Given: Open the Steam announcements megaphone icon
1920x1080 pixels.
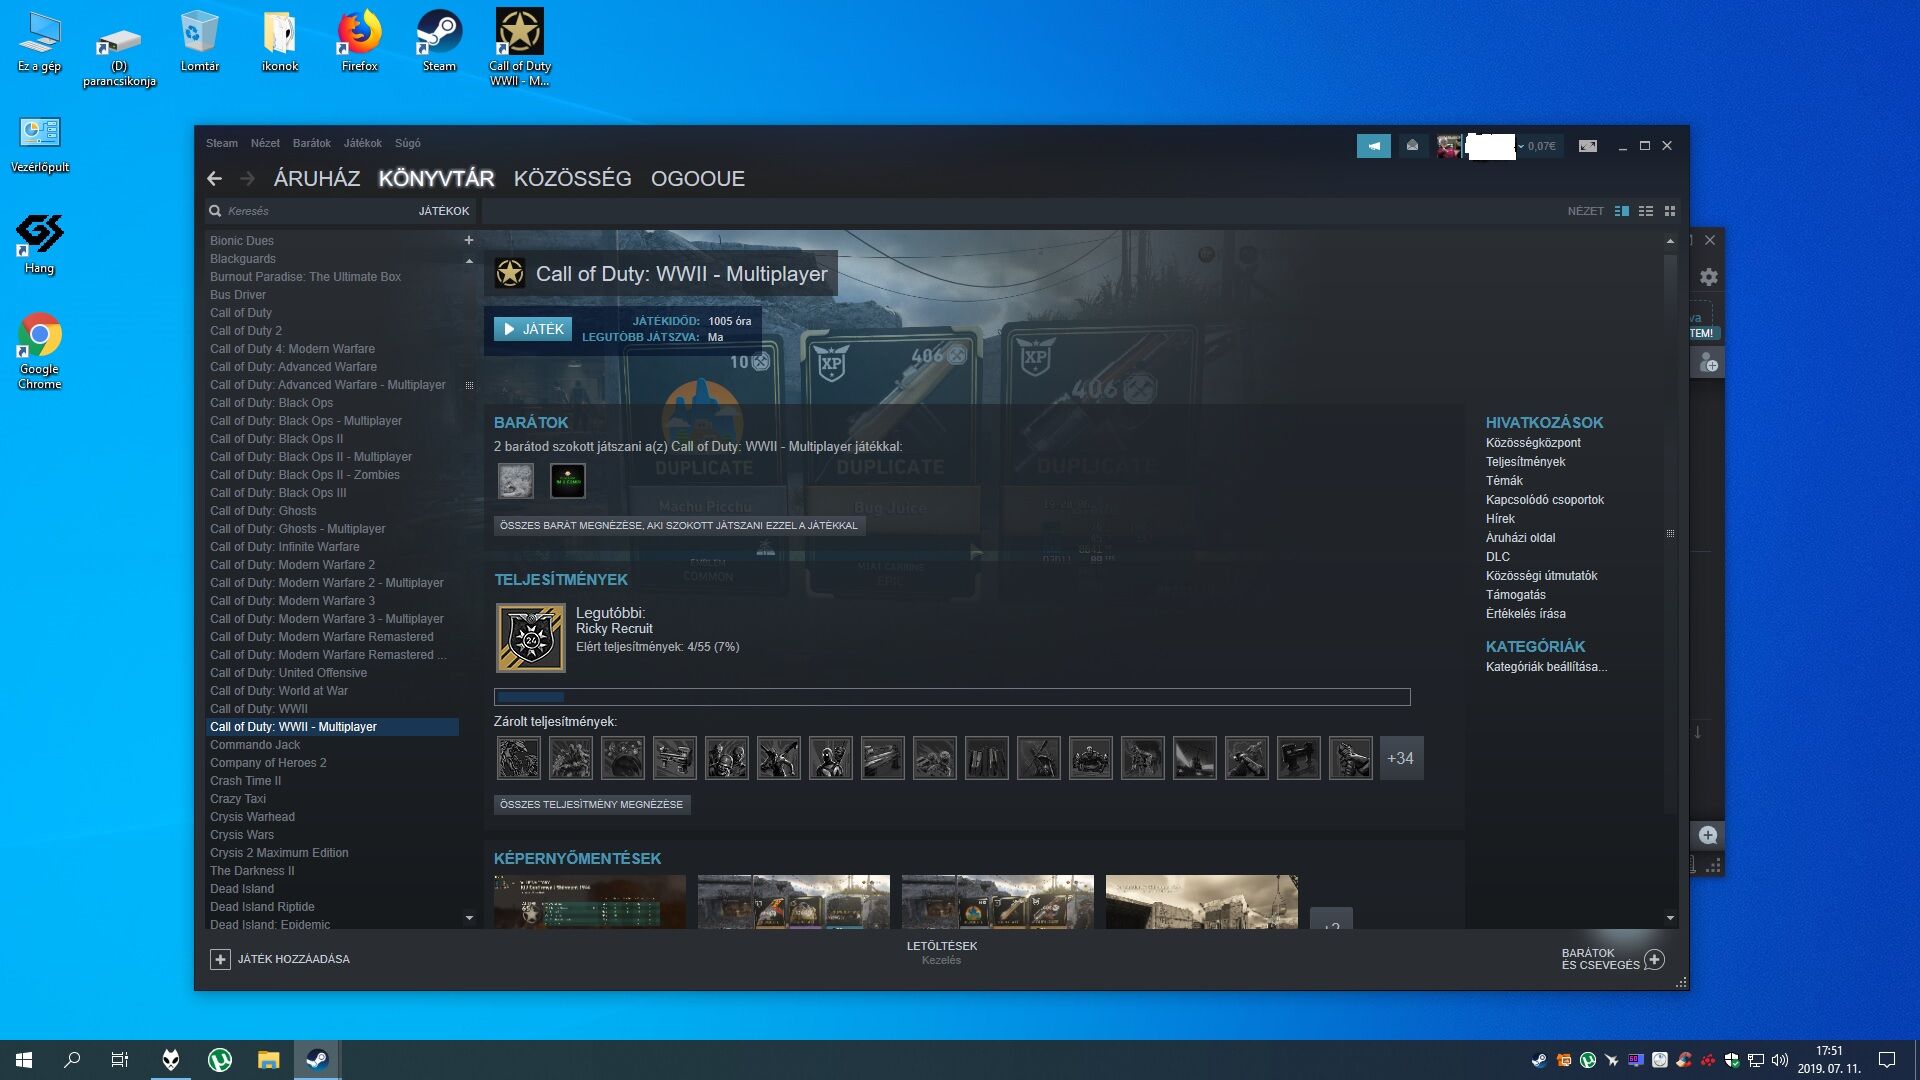Looking at the screenshot, I should [1373, 146].
